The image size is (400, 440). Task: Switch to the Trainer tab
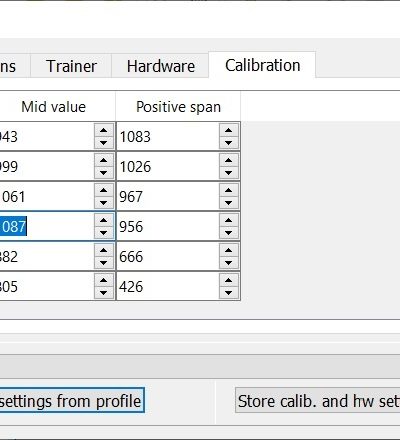pos(71,66)
